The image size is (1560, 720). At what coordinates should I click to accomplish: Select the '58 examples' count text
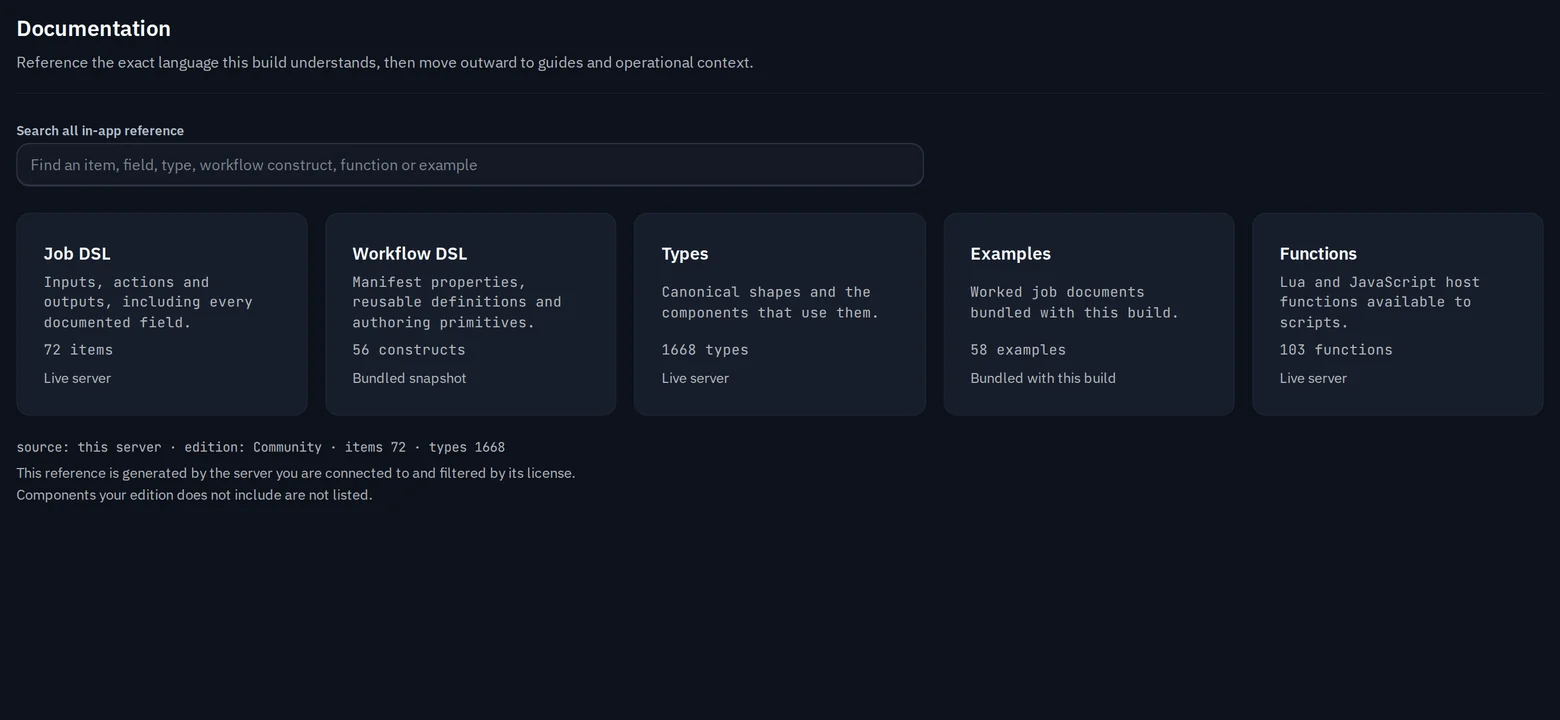click(1018, 350)
